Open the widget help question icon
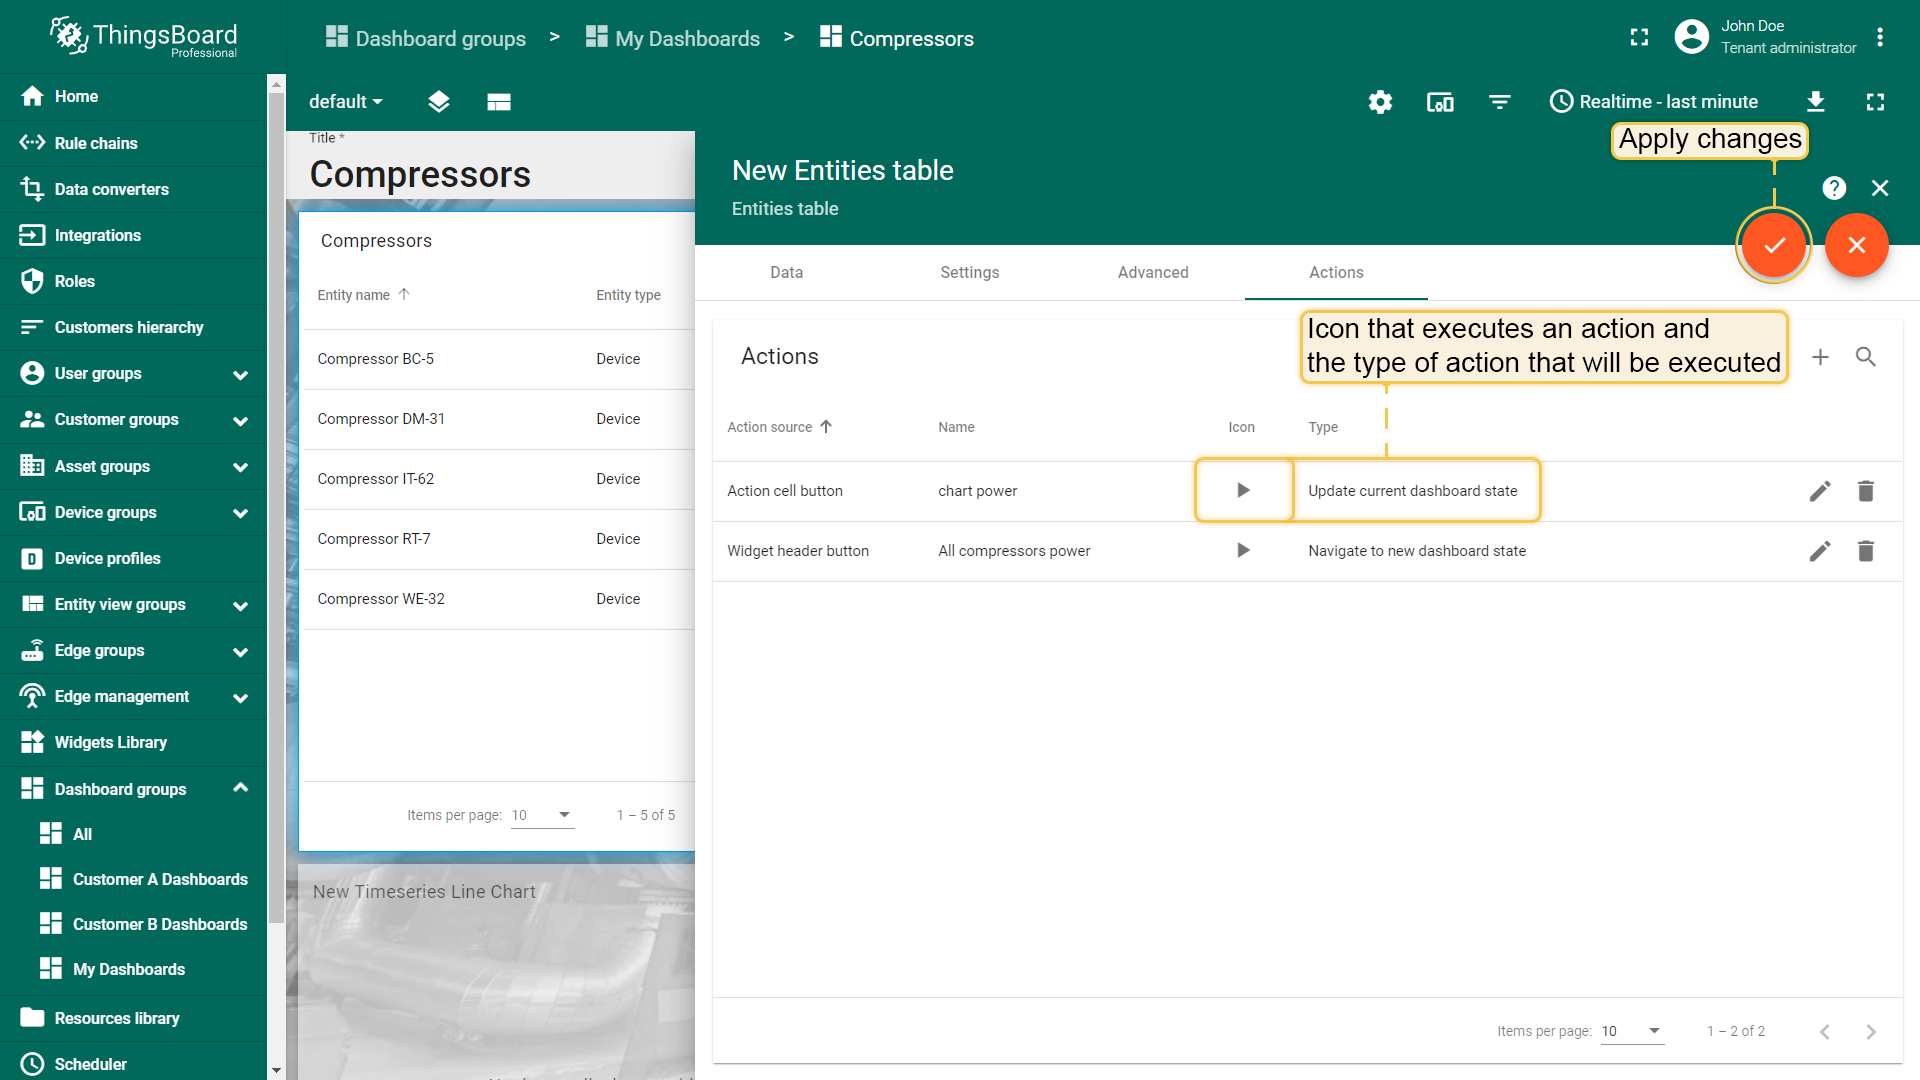This screenshot has width=1920, height=1080. coord(1834,188)
